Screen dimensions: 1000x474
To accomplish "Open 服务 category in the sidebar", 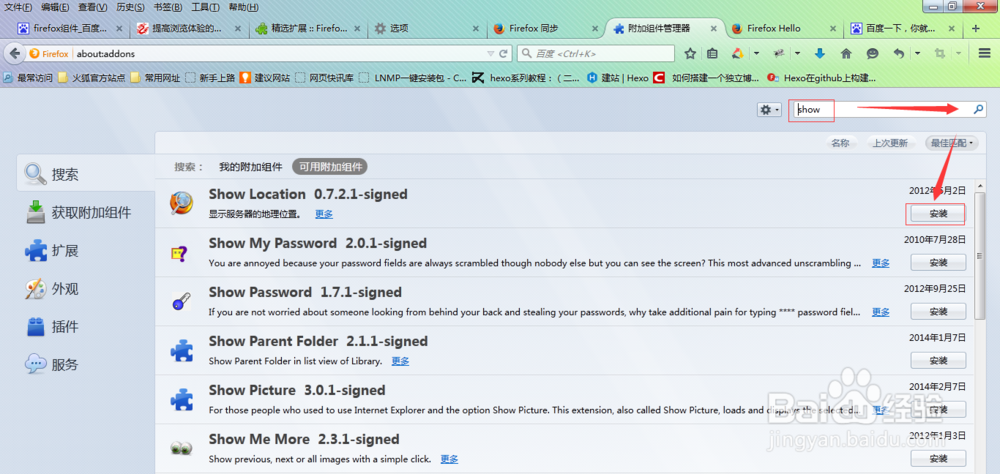I will tap(85, 365).
